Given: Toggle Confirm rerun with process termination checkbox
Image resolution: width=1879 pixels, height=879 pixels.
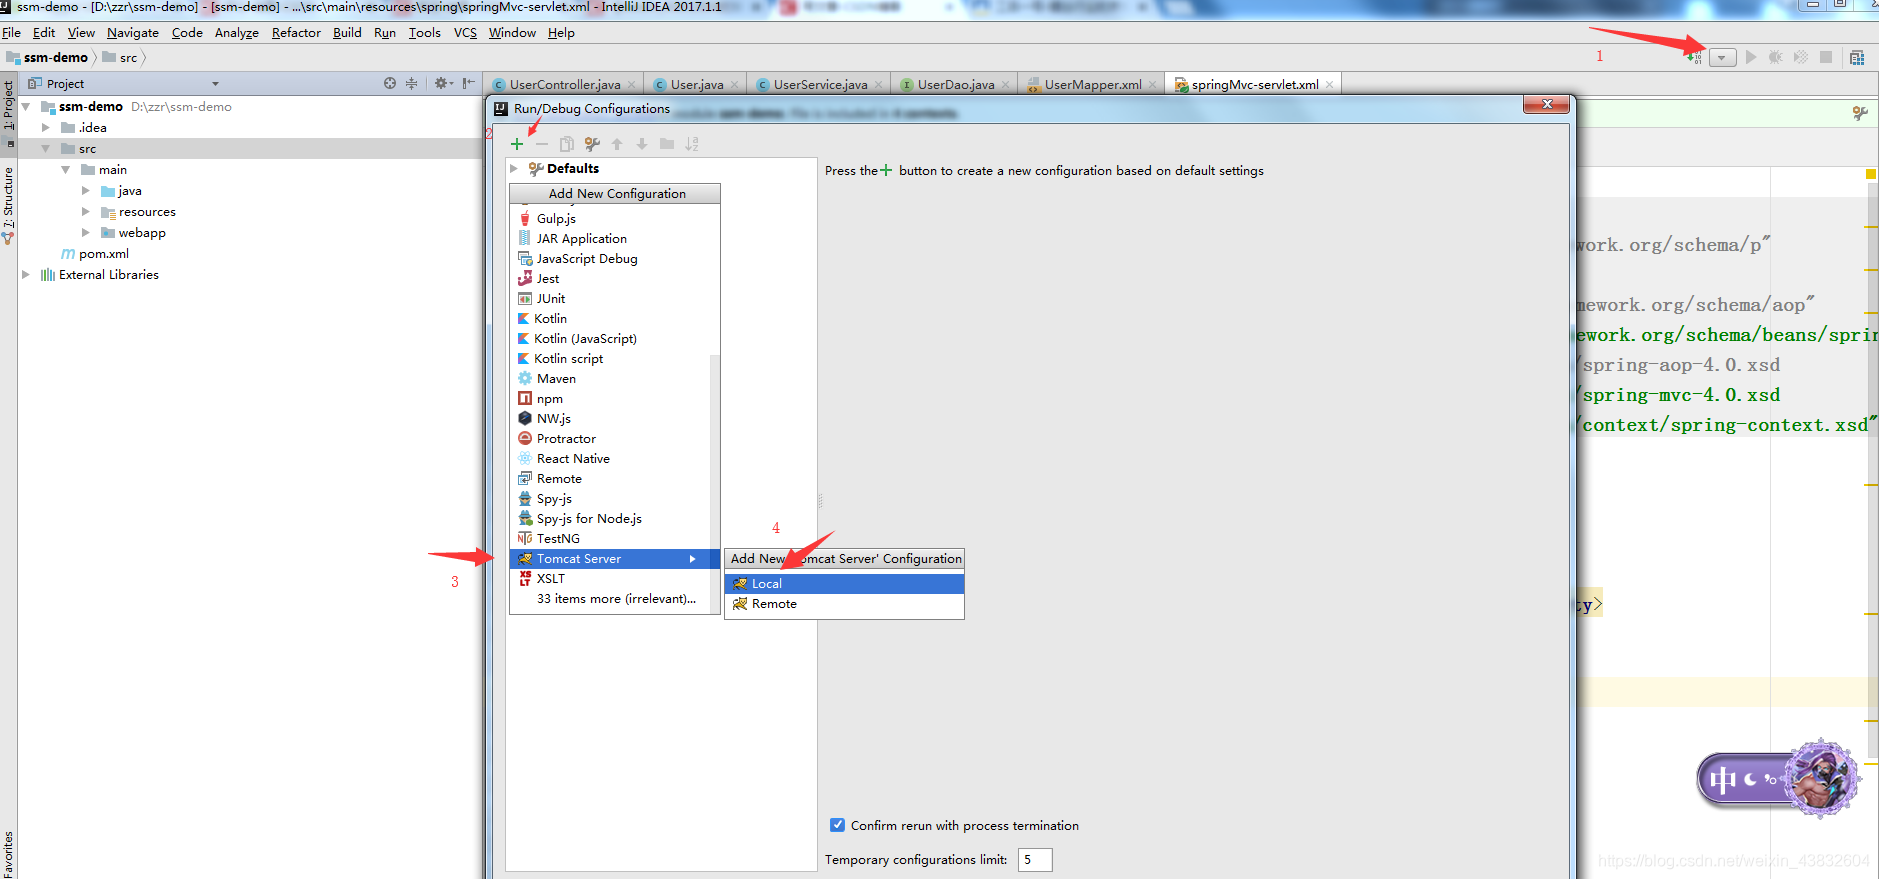Looking at the screenshot, I should pyautogui.click(x=838, y=825).
